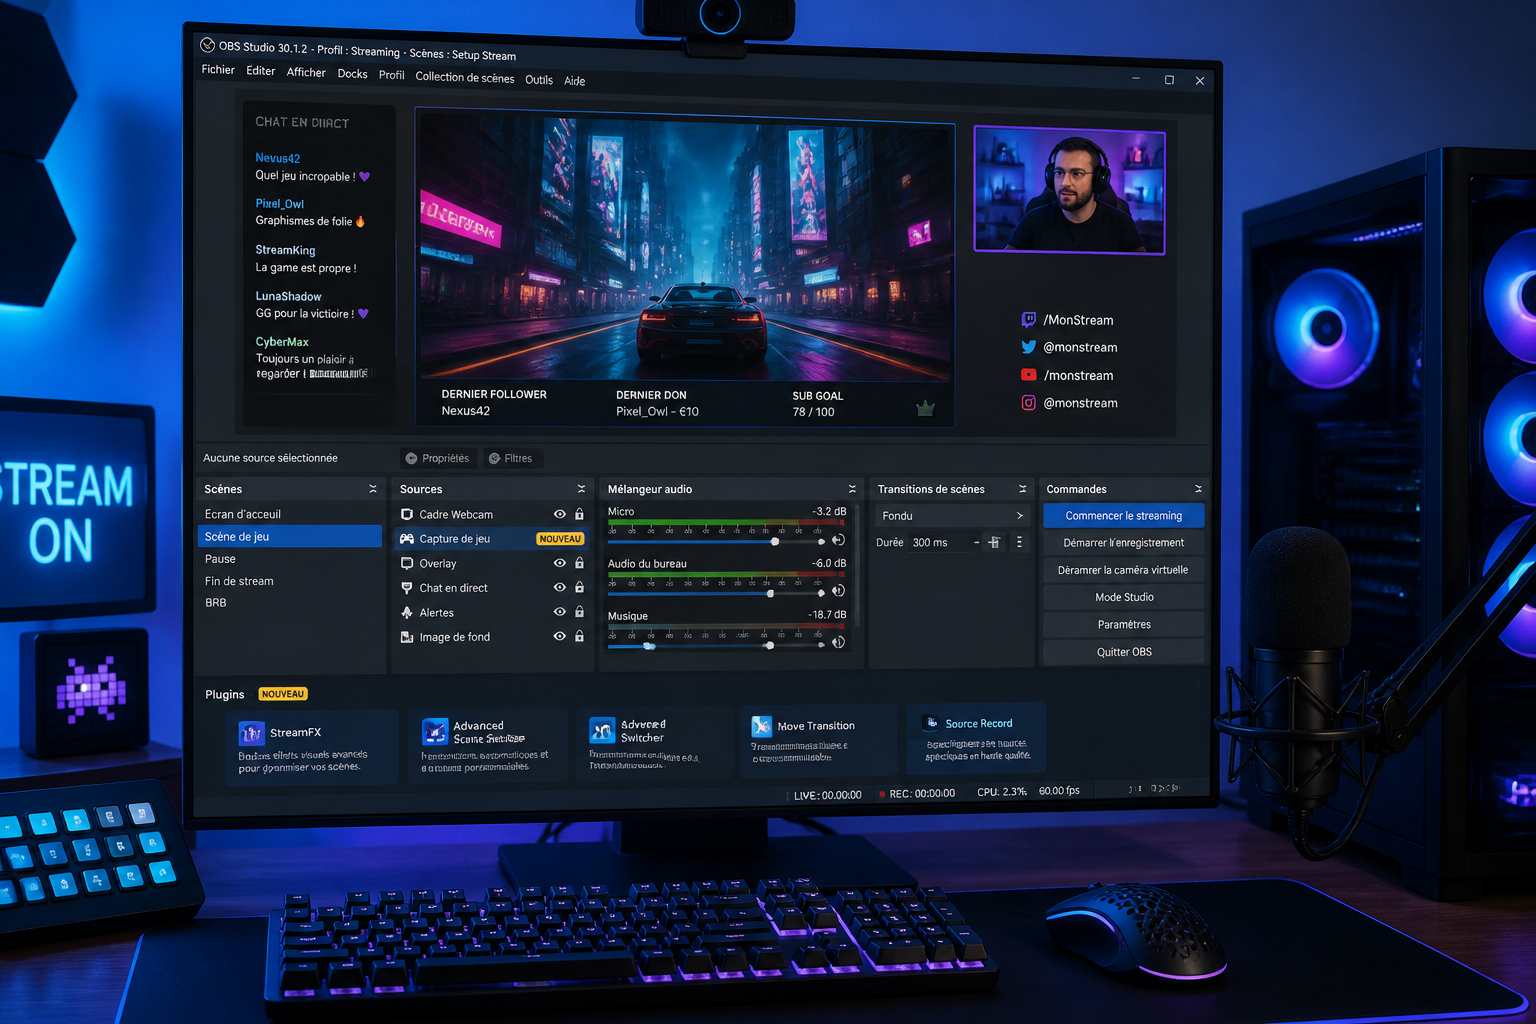Hide the Image de fond source
This screenshot has height=1024, width=1536.
pyautogui.click(x=560, y=636)
